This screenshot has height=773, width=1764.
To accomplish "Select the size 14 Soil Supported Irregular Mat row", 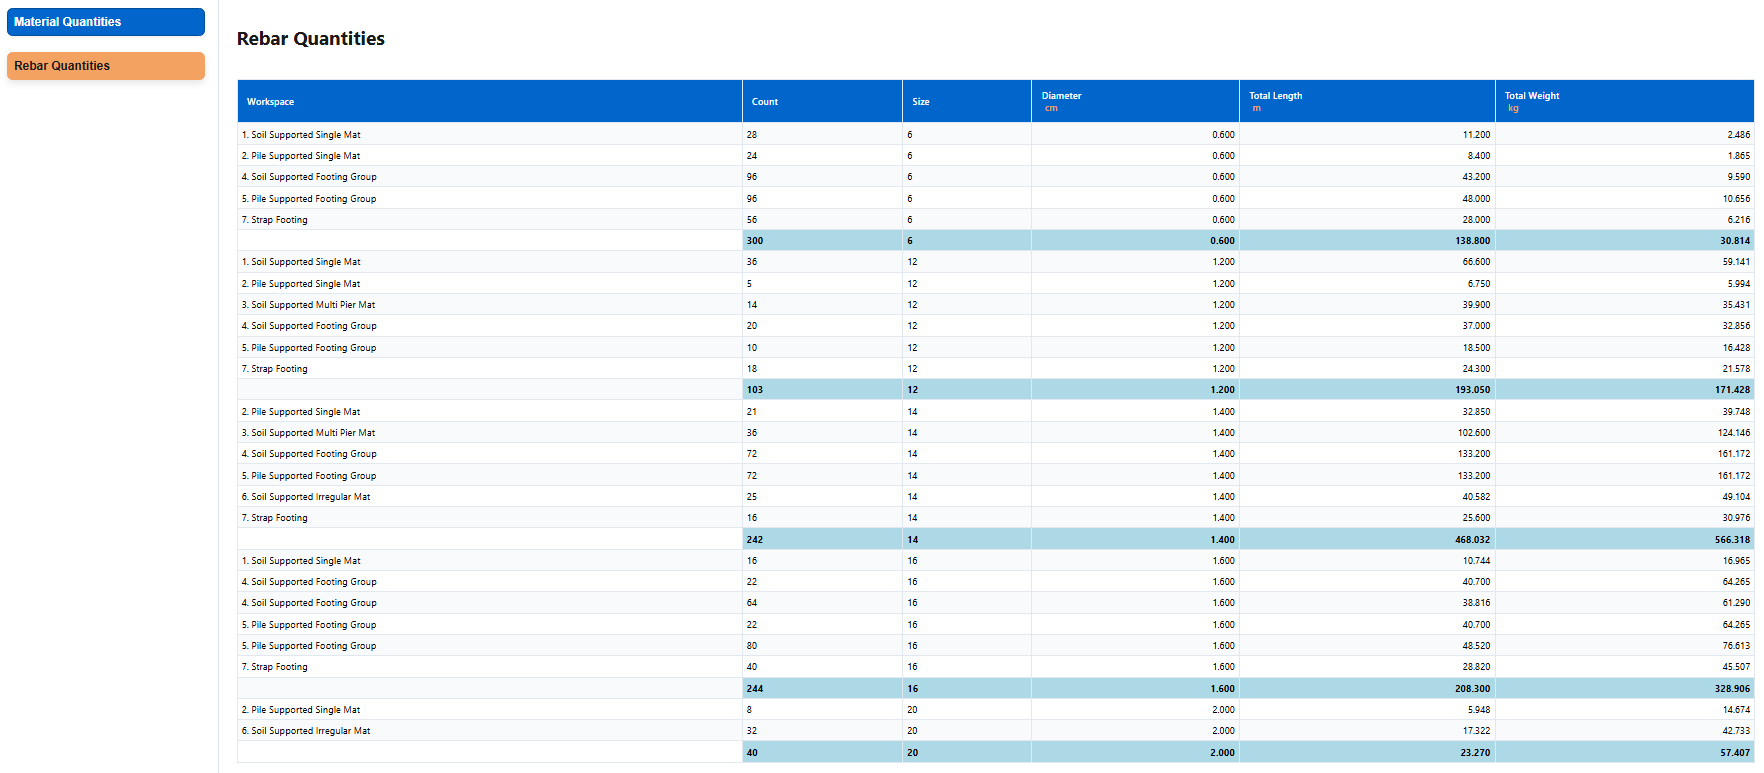I will click(x=306, y=497).
